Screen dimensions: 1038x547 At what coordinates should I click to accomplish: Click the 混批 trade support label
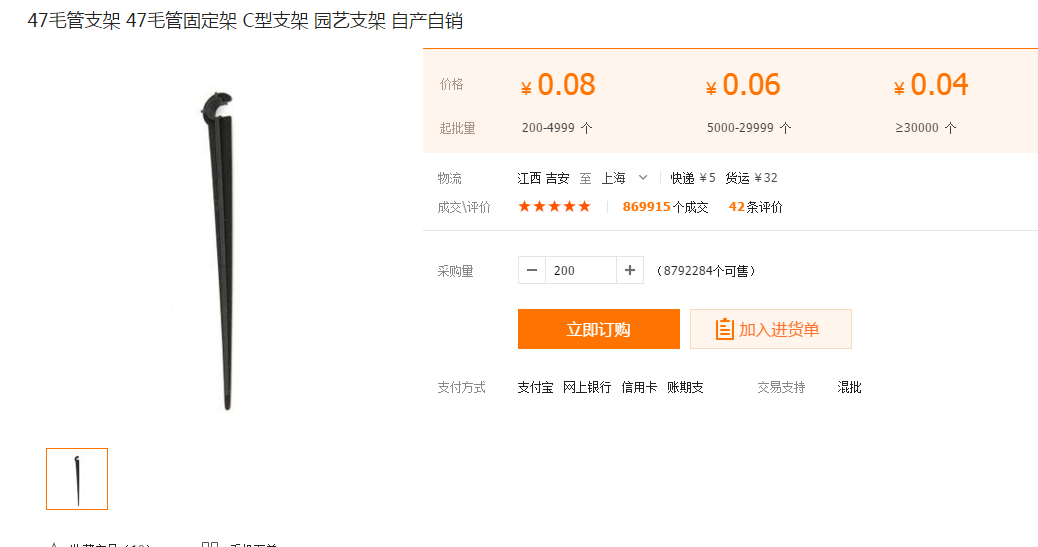(849, 387)
